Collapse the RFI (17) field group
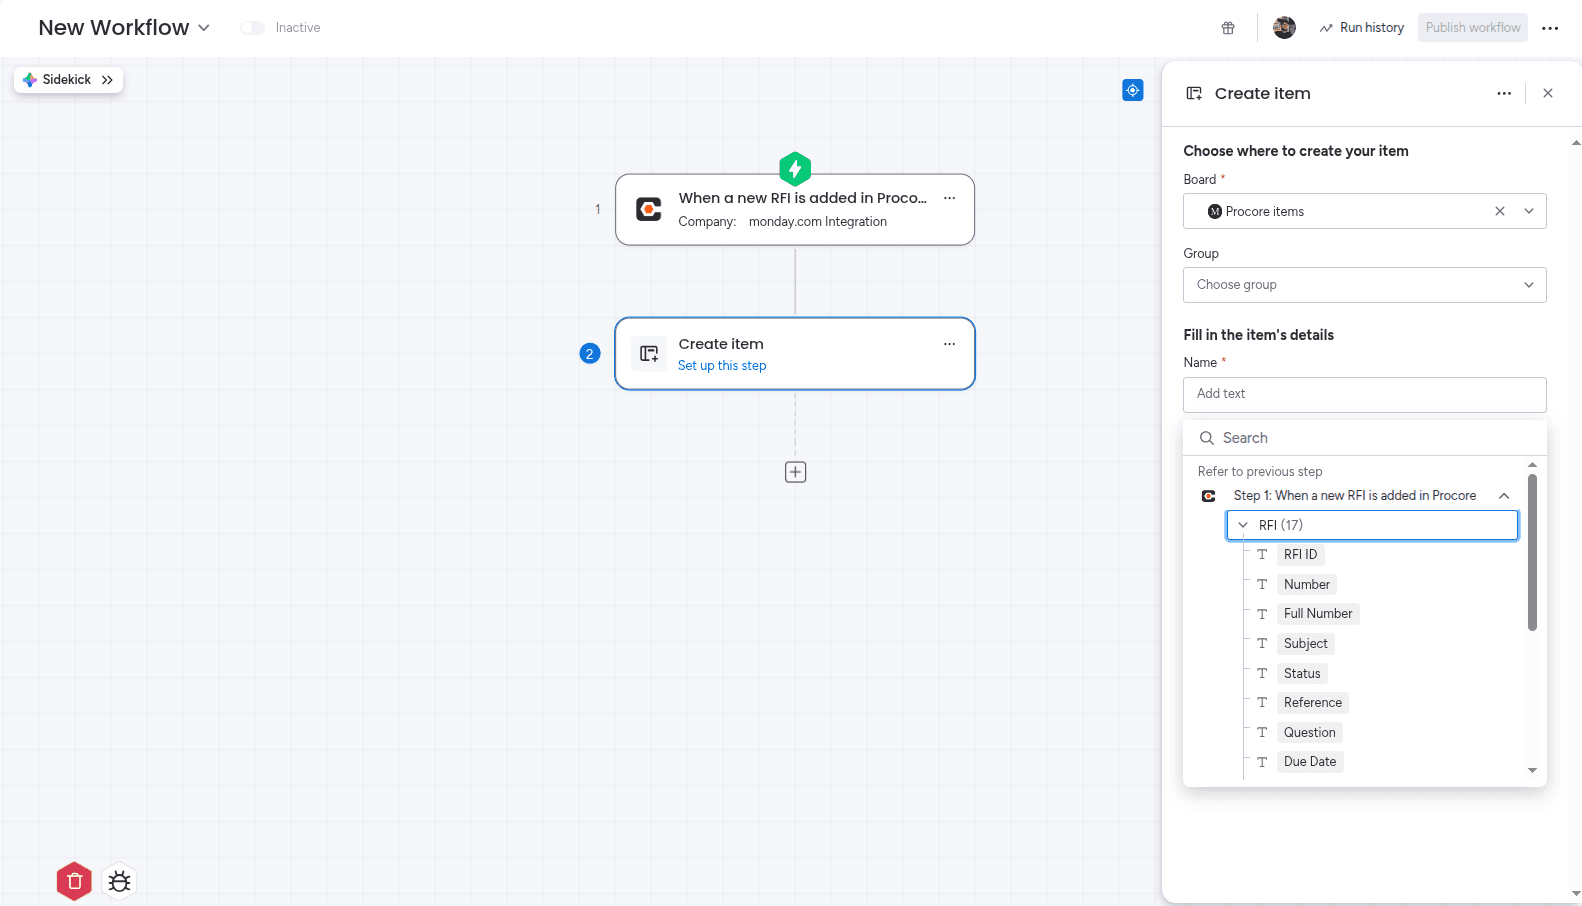Viewport: 1582px width, 906px height. (x=1243, y=525)
